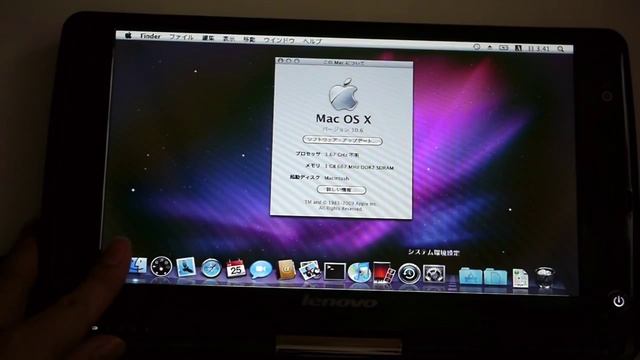This screenshot has height=360, width=640.
Task: Open iCal calendar showing 25
Action: point(236,269)
